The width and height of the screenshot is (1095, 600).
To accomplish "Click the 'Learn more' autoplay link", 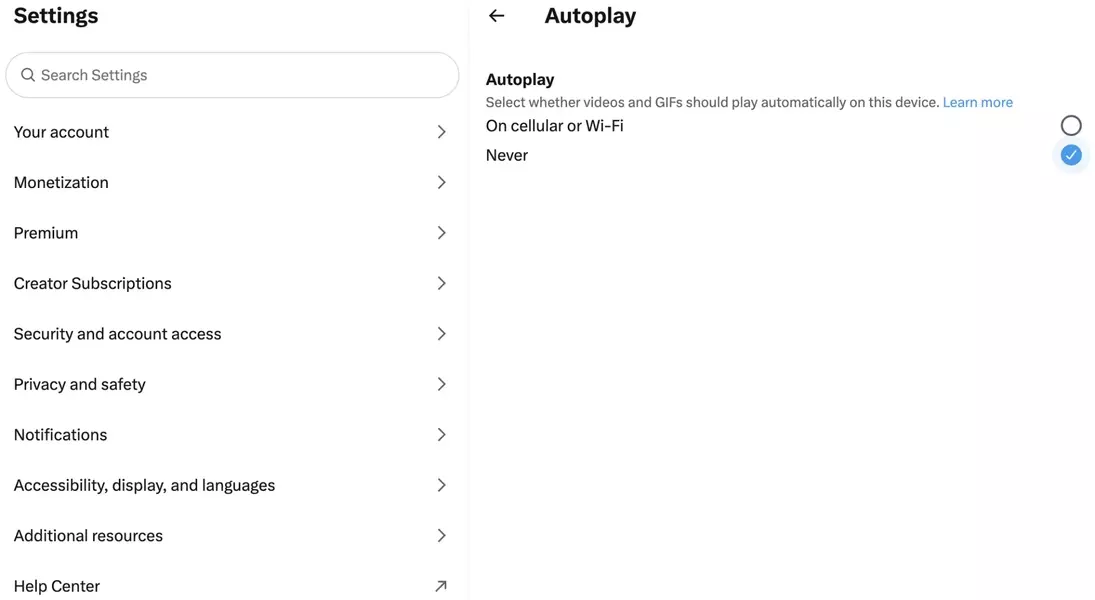I will pos(977,102).
